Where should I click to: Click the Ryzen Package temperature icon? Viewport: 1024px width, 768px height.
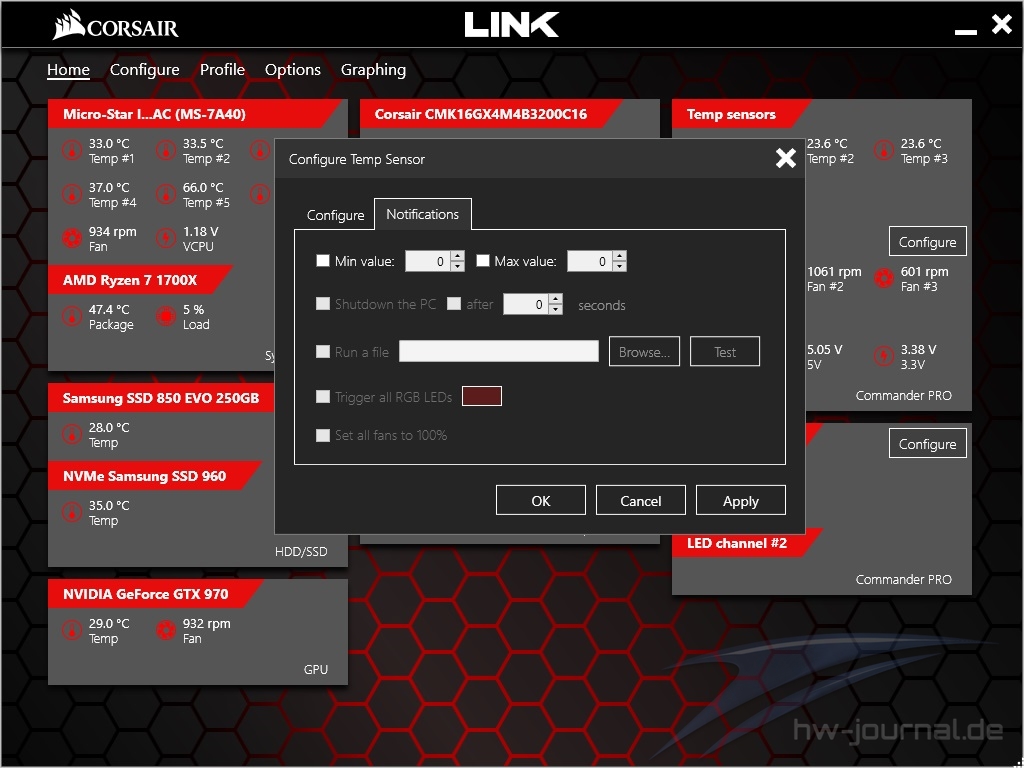click(72, 317)
